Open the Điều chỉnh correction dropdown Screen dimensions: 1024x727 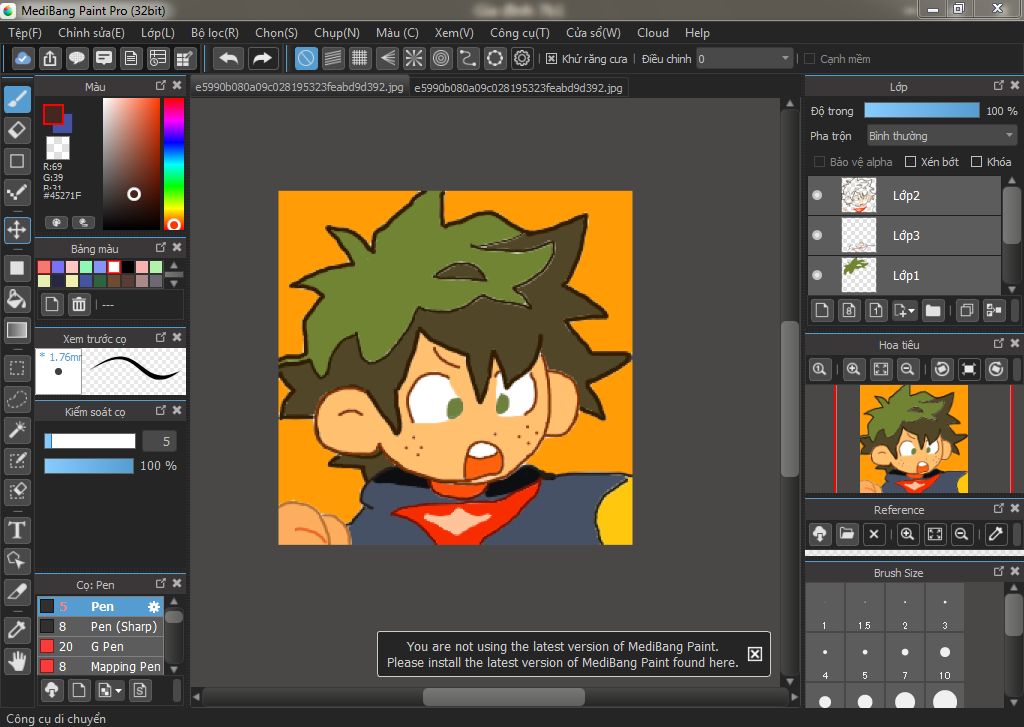744,59
